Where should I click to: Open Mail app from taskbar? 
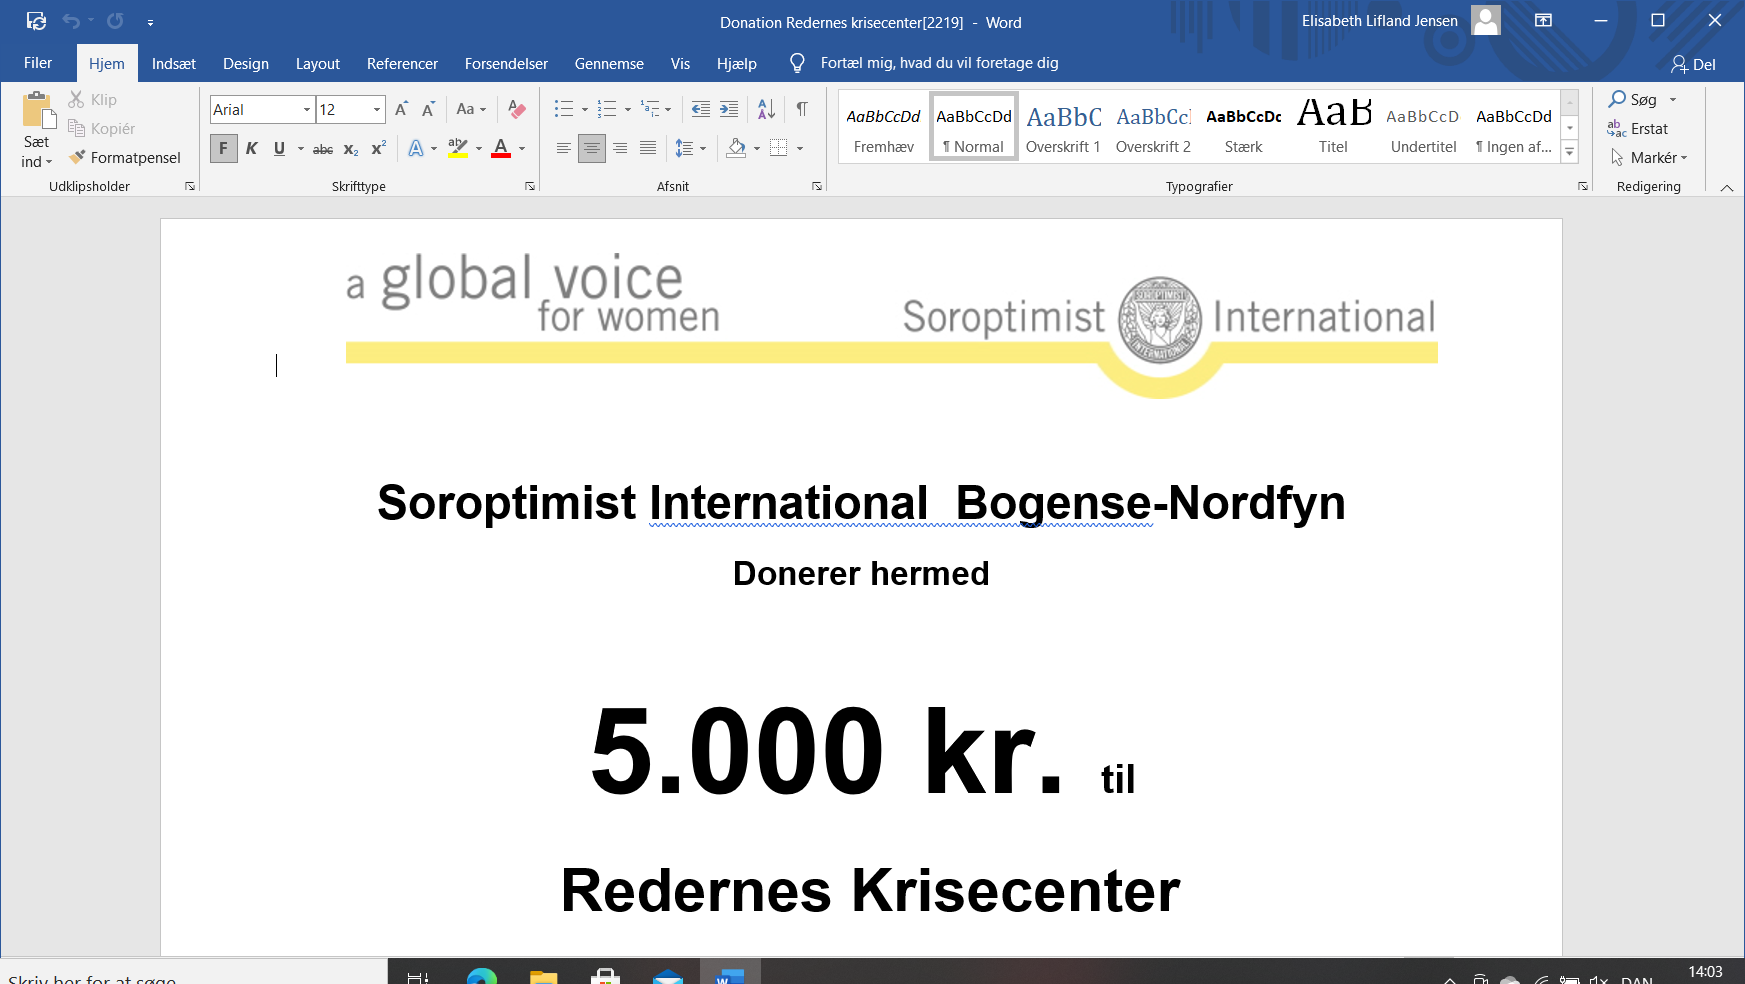pyautogui.click(x=667, y=976)
